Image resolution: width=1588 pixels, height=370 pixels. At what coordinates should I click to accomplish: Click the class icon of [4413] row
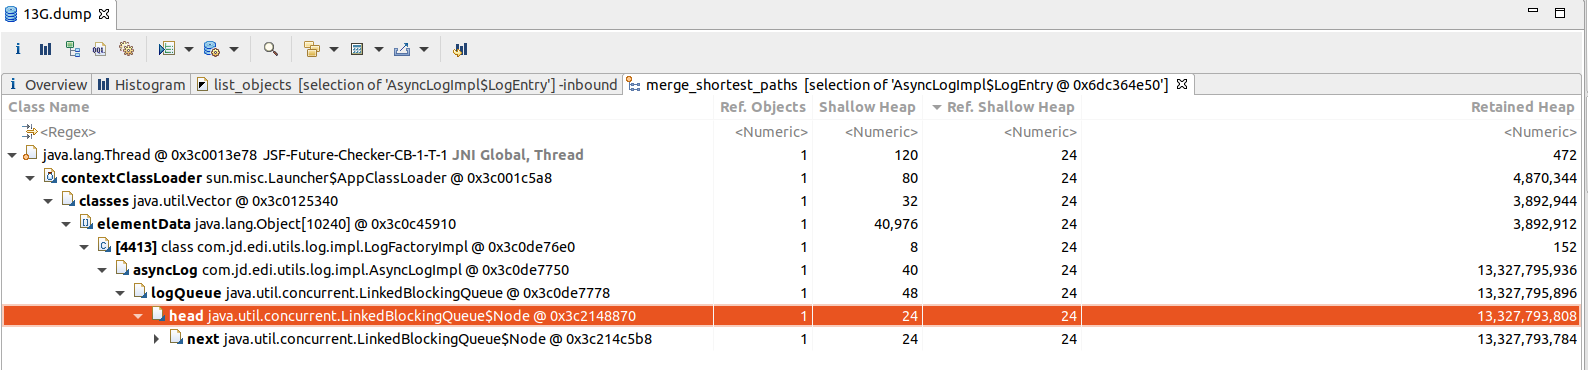tap(103, 246)
